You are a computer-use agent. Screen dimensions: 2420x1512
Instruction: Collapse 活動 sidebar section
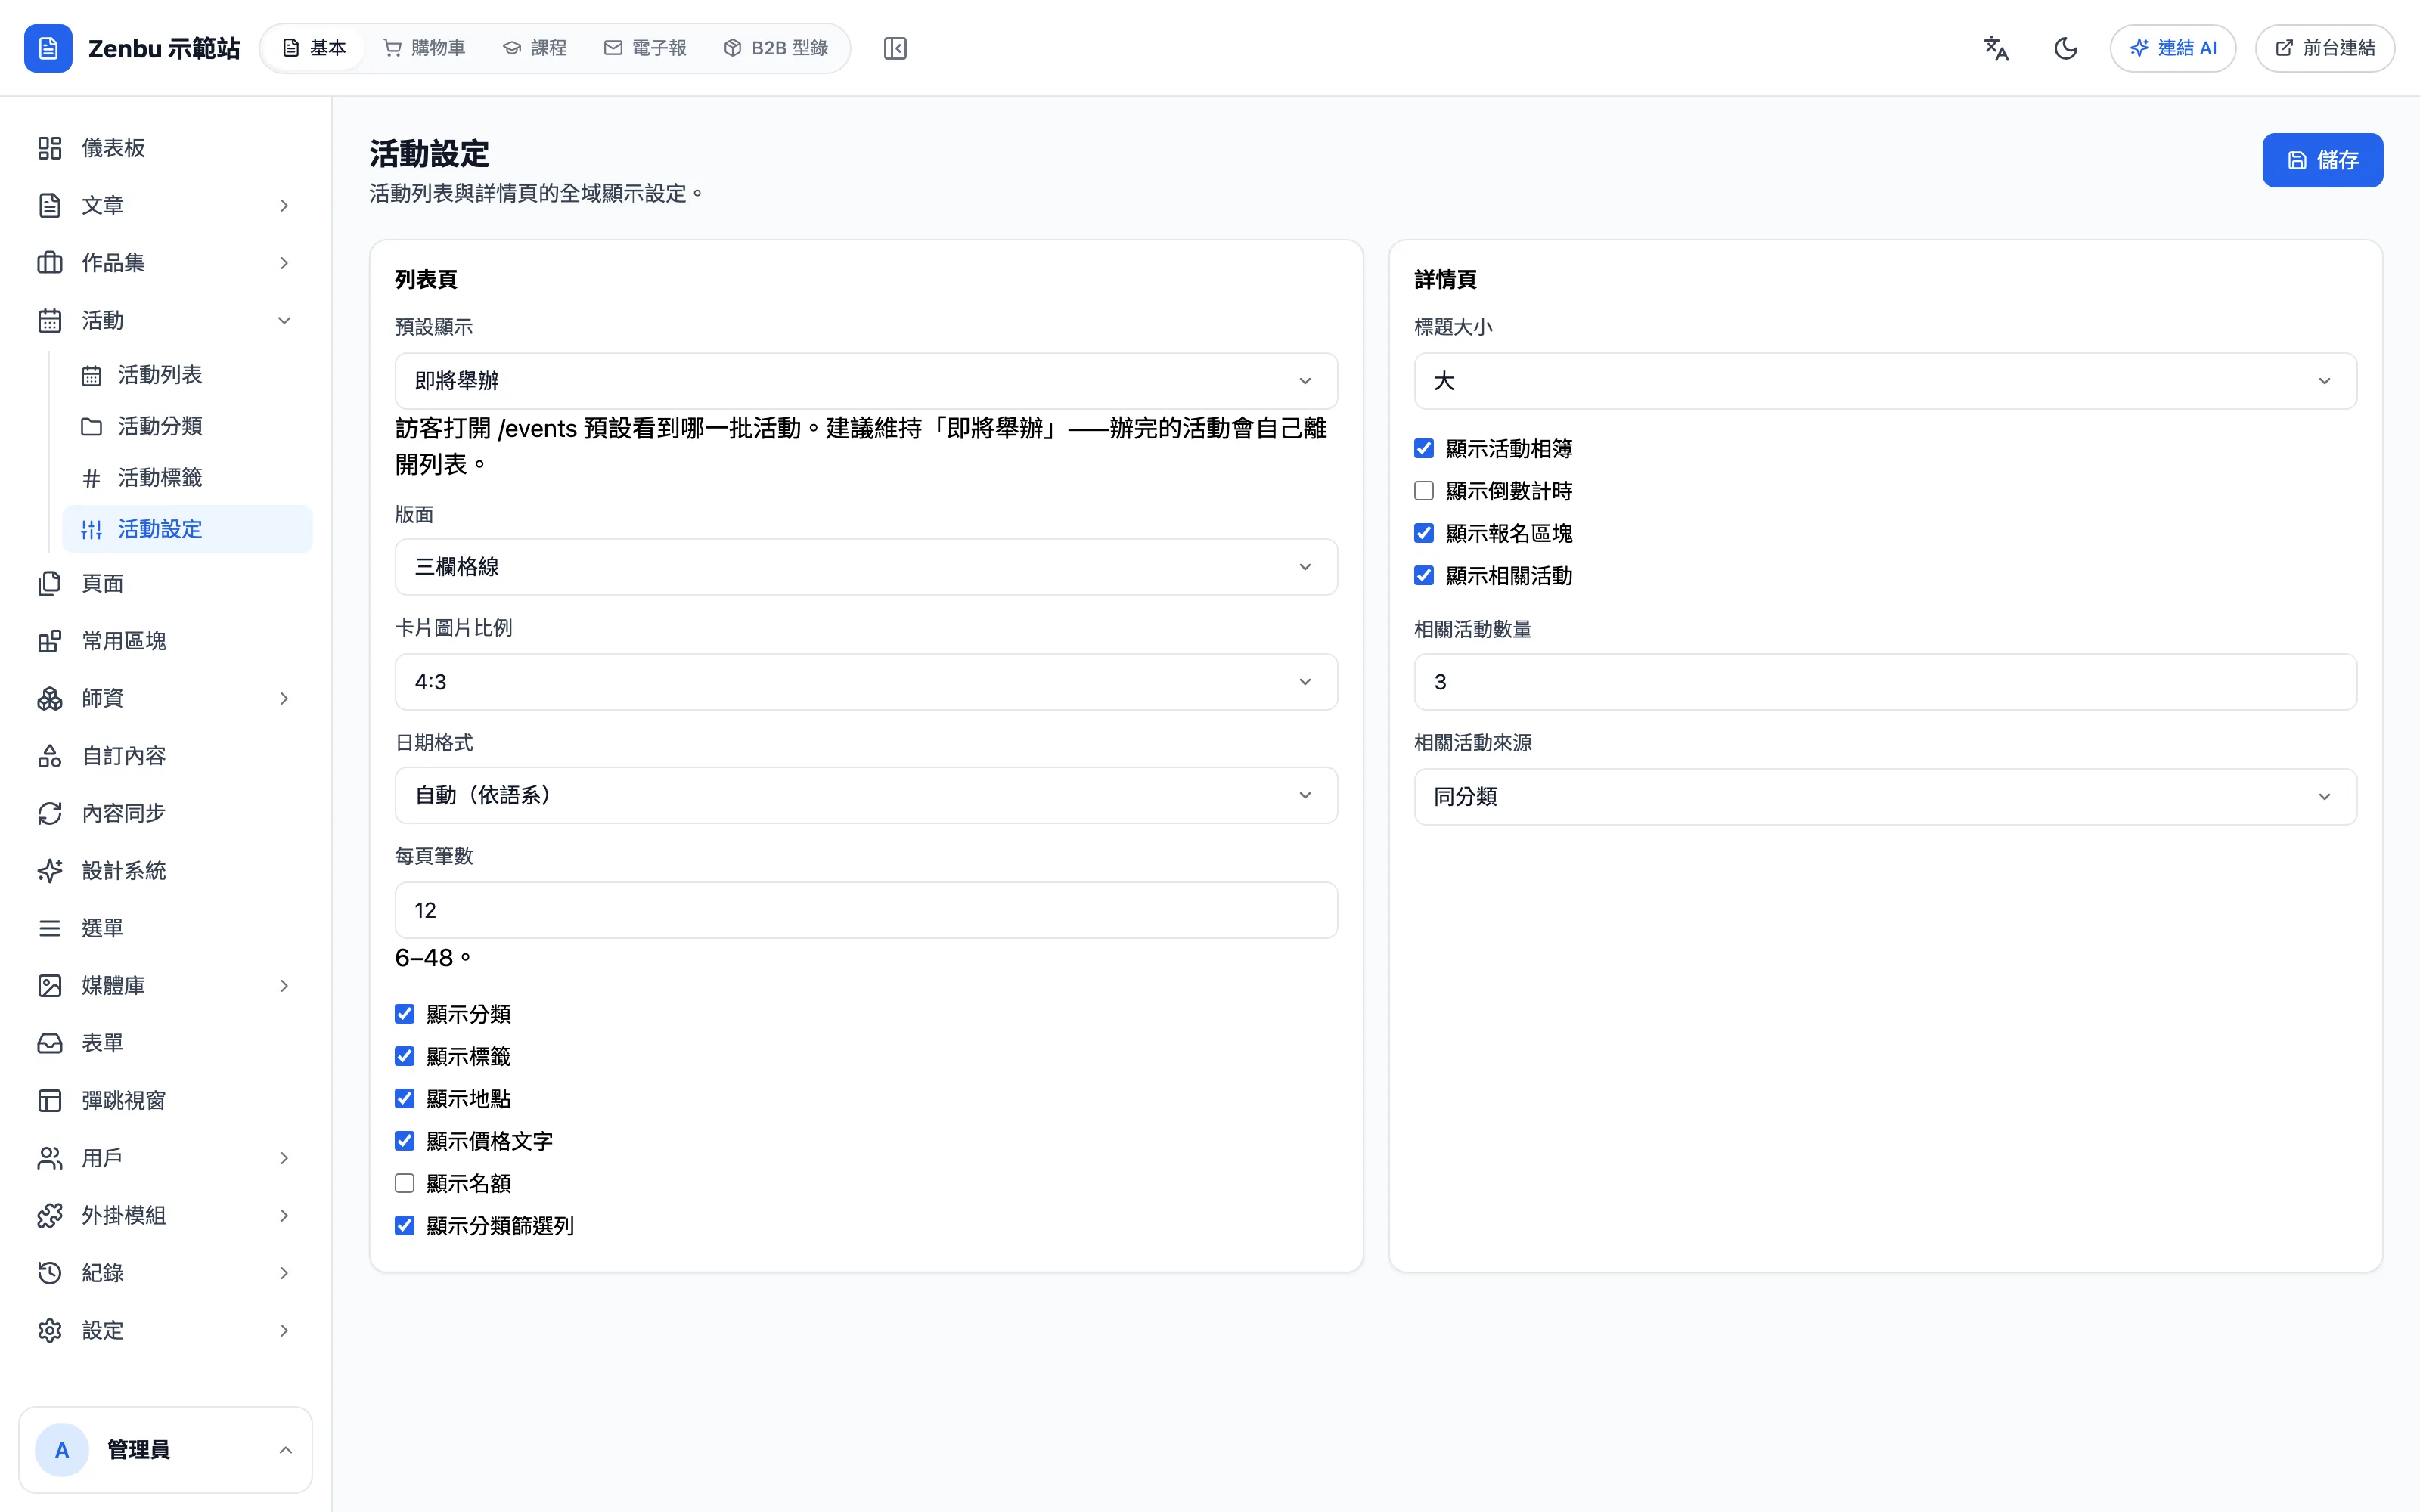pyautogui.click(x=284, y=320)
